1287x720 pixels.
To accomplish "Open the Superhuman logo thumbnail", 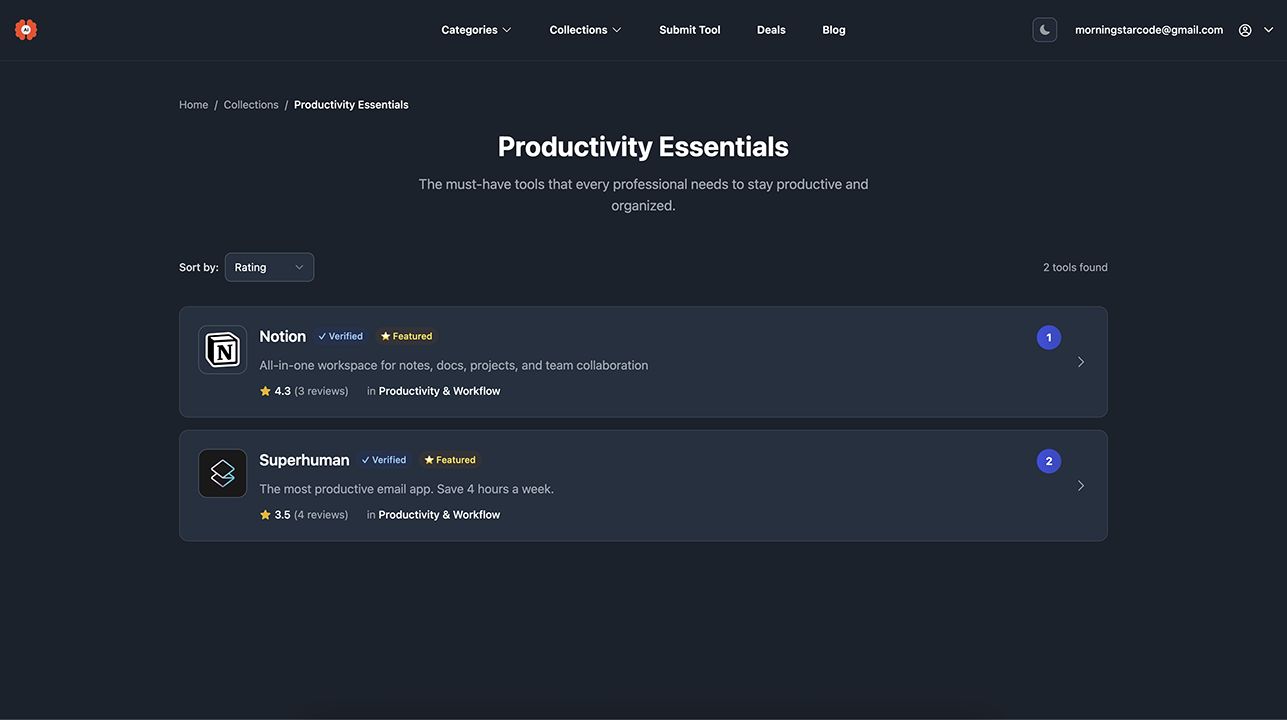I will (223, 473).
